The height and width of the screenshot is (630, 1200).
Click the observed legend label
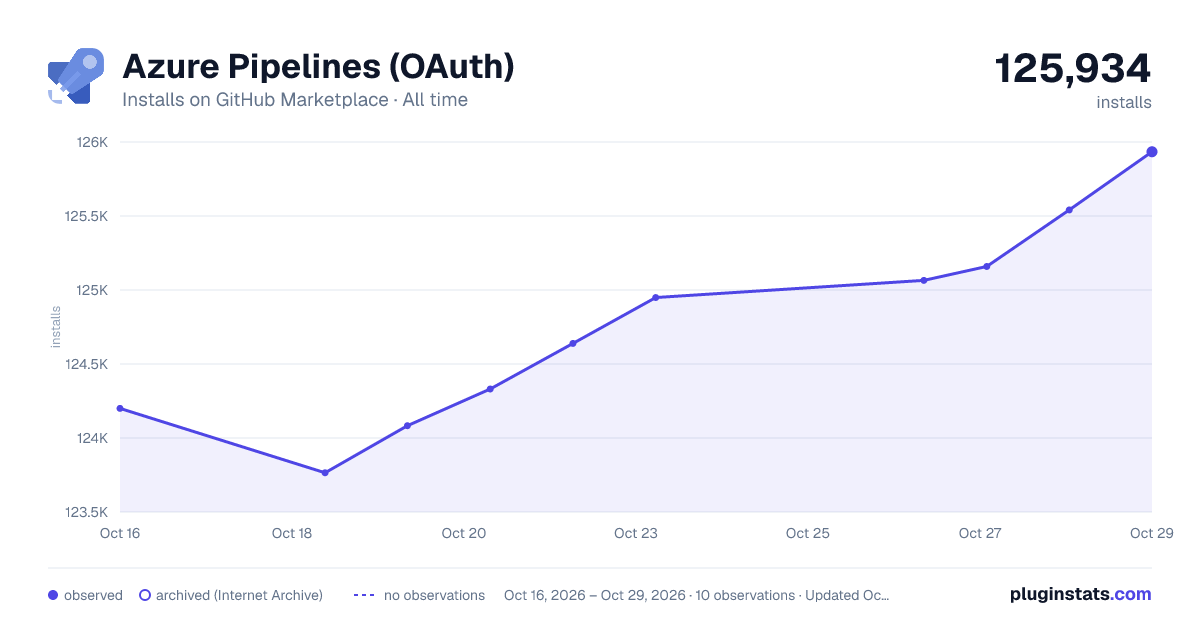click(x=93, y=595)
